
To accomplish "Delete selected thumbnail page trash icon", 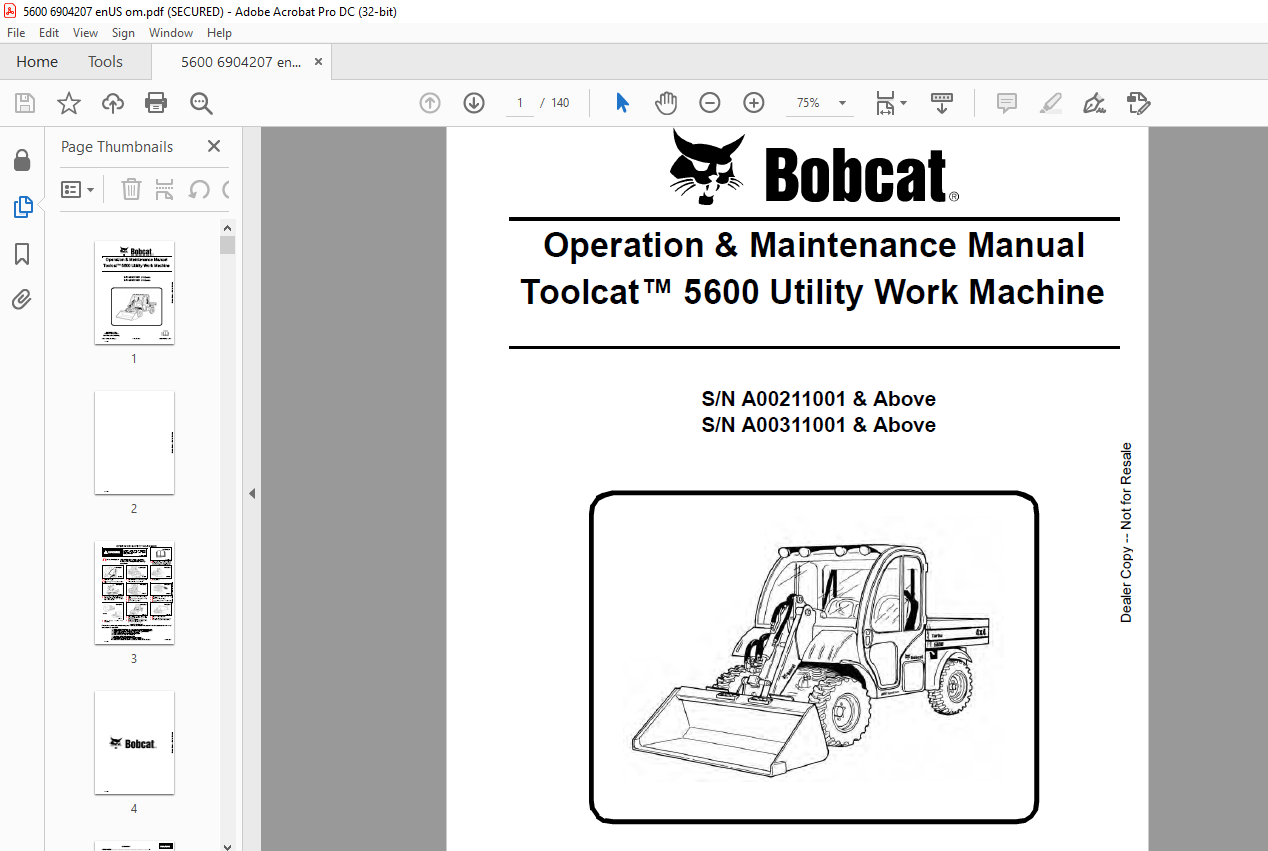I will pos(131,189).
